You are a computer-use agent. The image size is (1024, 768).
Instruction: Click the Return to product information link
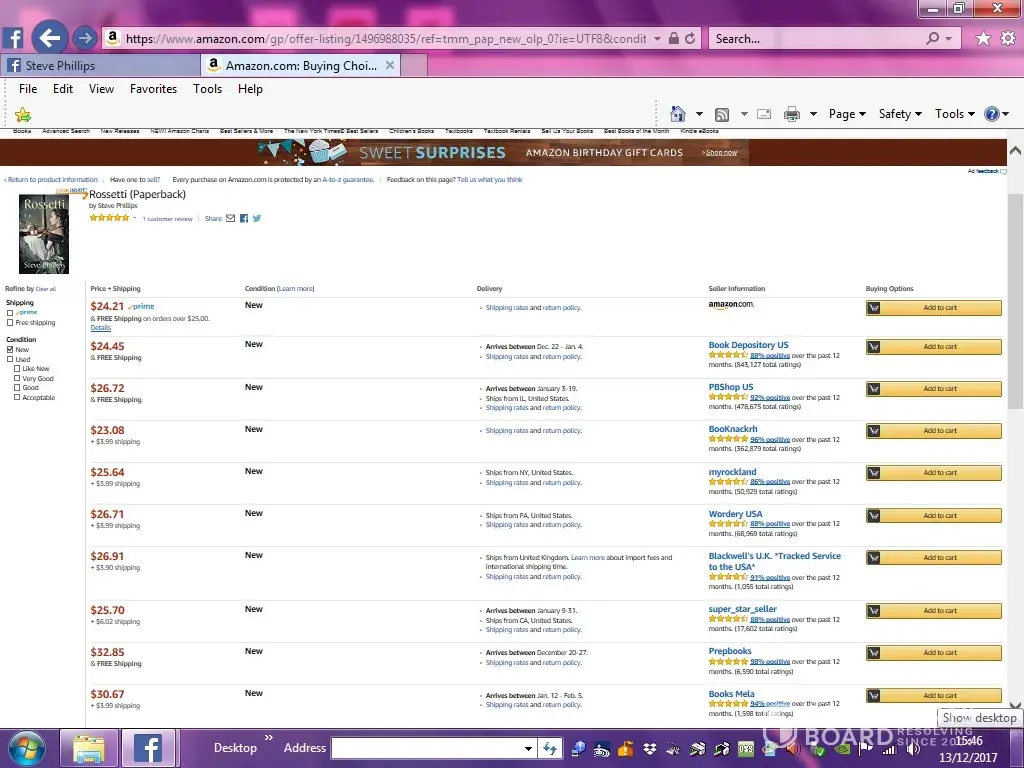52,180
